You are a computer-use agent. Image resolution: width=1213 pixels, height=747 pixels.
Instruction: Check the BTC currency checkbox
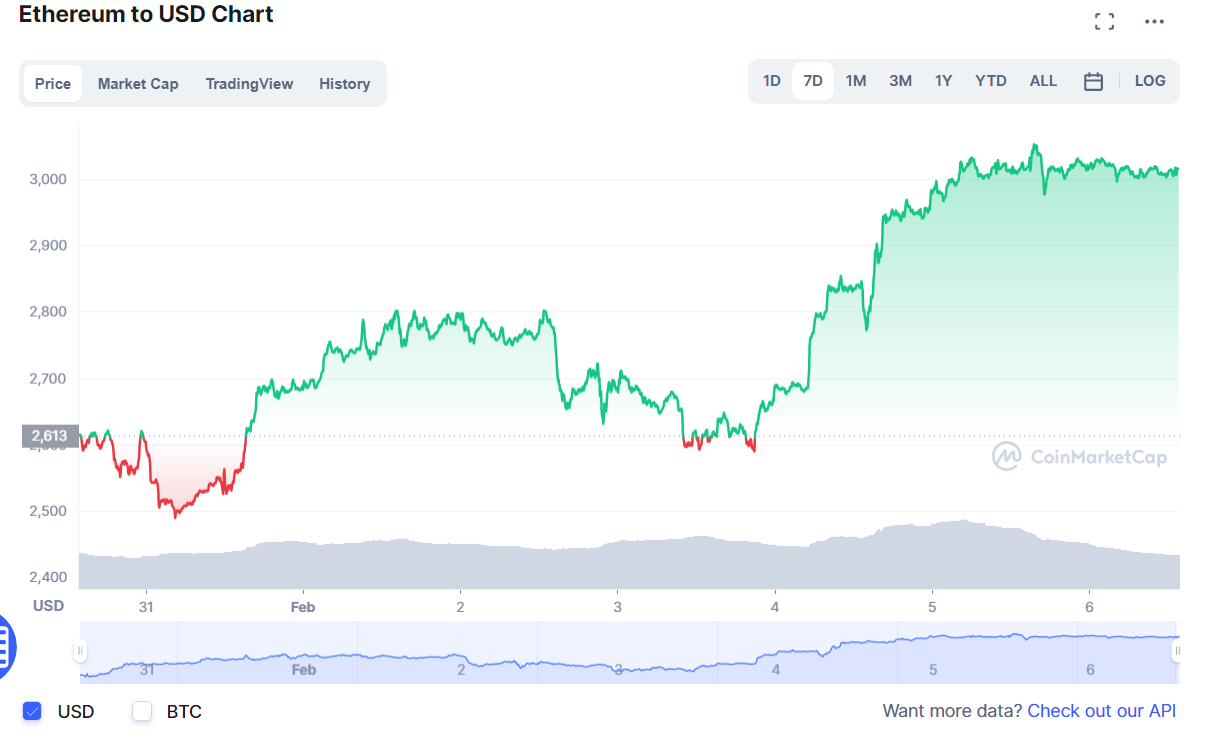(x=142, y=712)
